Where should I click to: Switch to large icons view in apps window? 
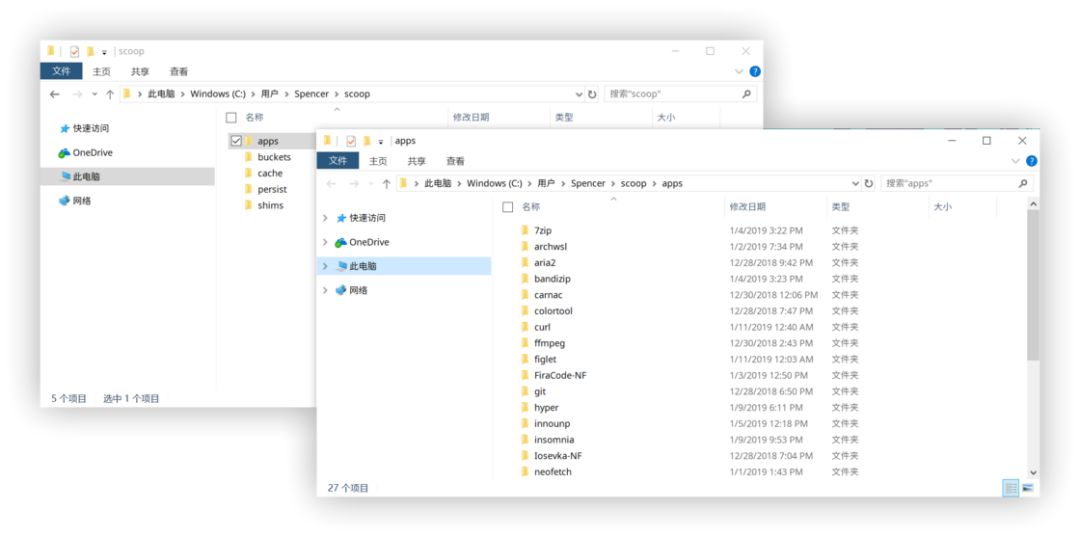click(x=1028, y=488)
